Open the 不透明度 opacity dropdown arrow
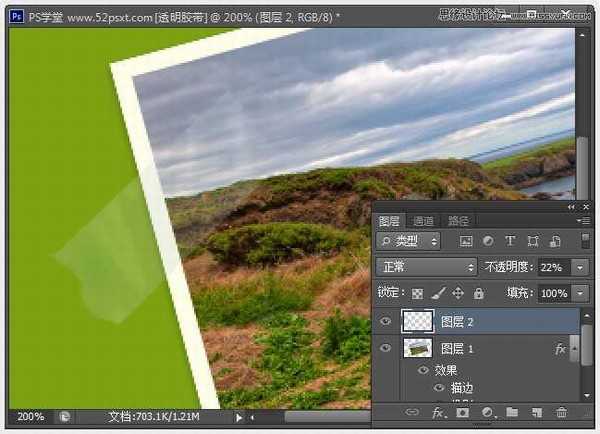Image resolution: width=600 pixels, height=434 pixels. click(581, 268)
